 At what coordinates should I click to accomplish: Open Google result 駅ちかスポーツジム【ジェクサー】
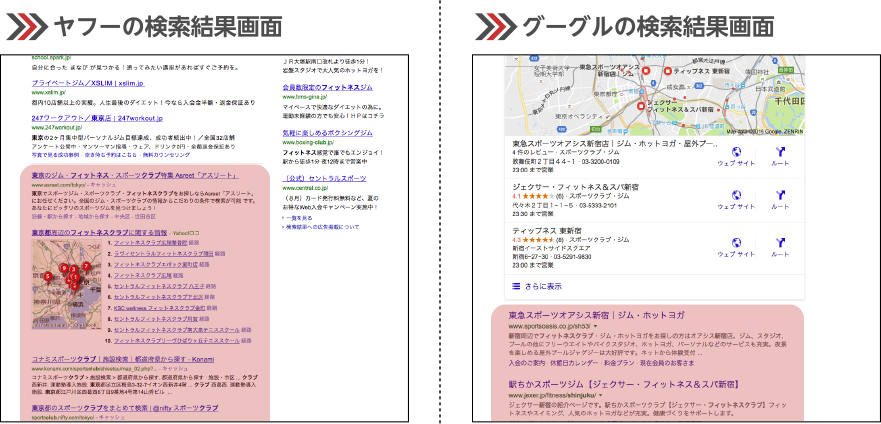(623, 385)
